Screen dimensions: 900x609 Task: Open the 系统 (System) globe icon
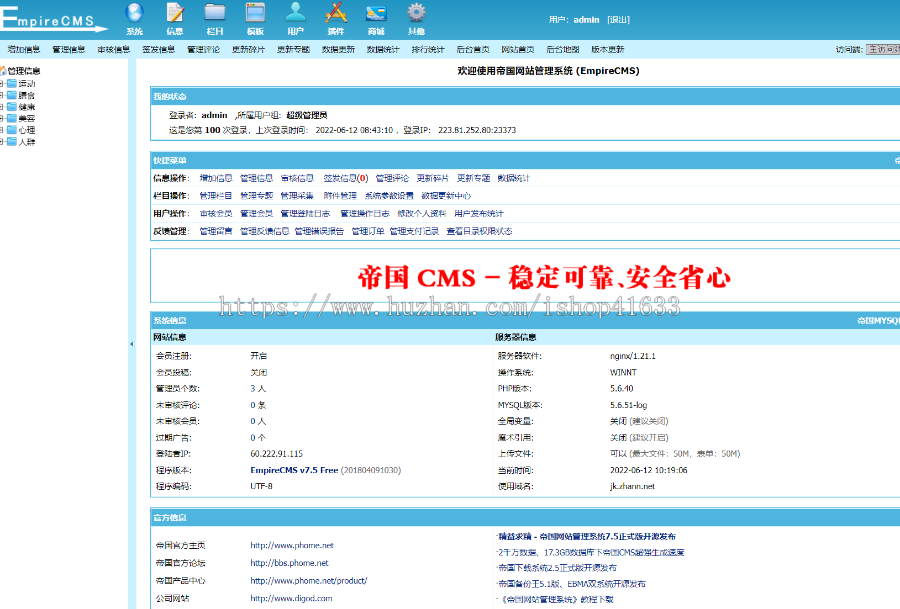[134, 13]
